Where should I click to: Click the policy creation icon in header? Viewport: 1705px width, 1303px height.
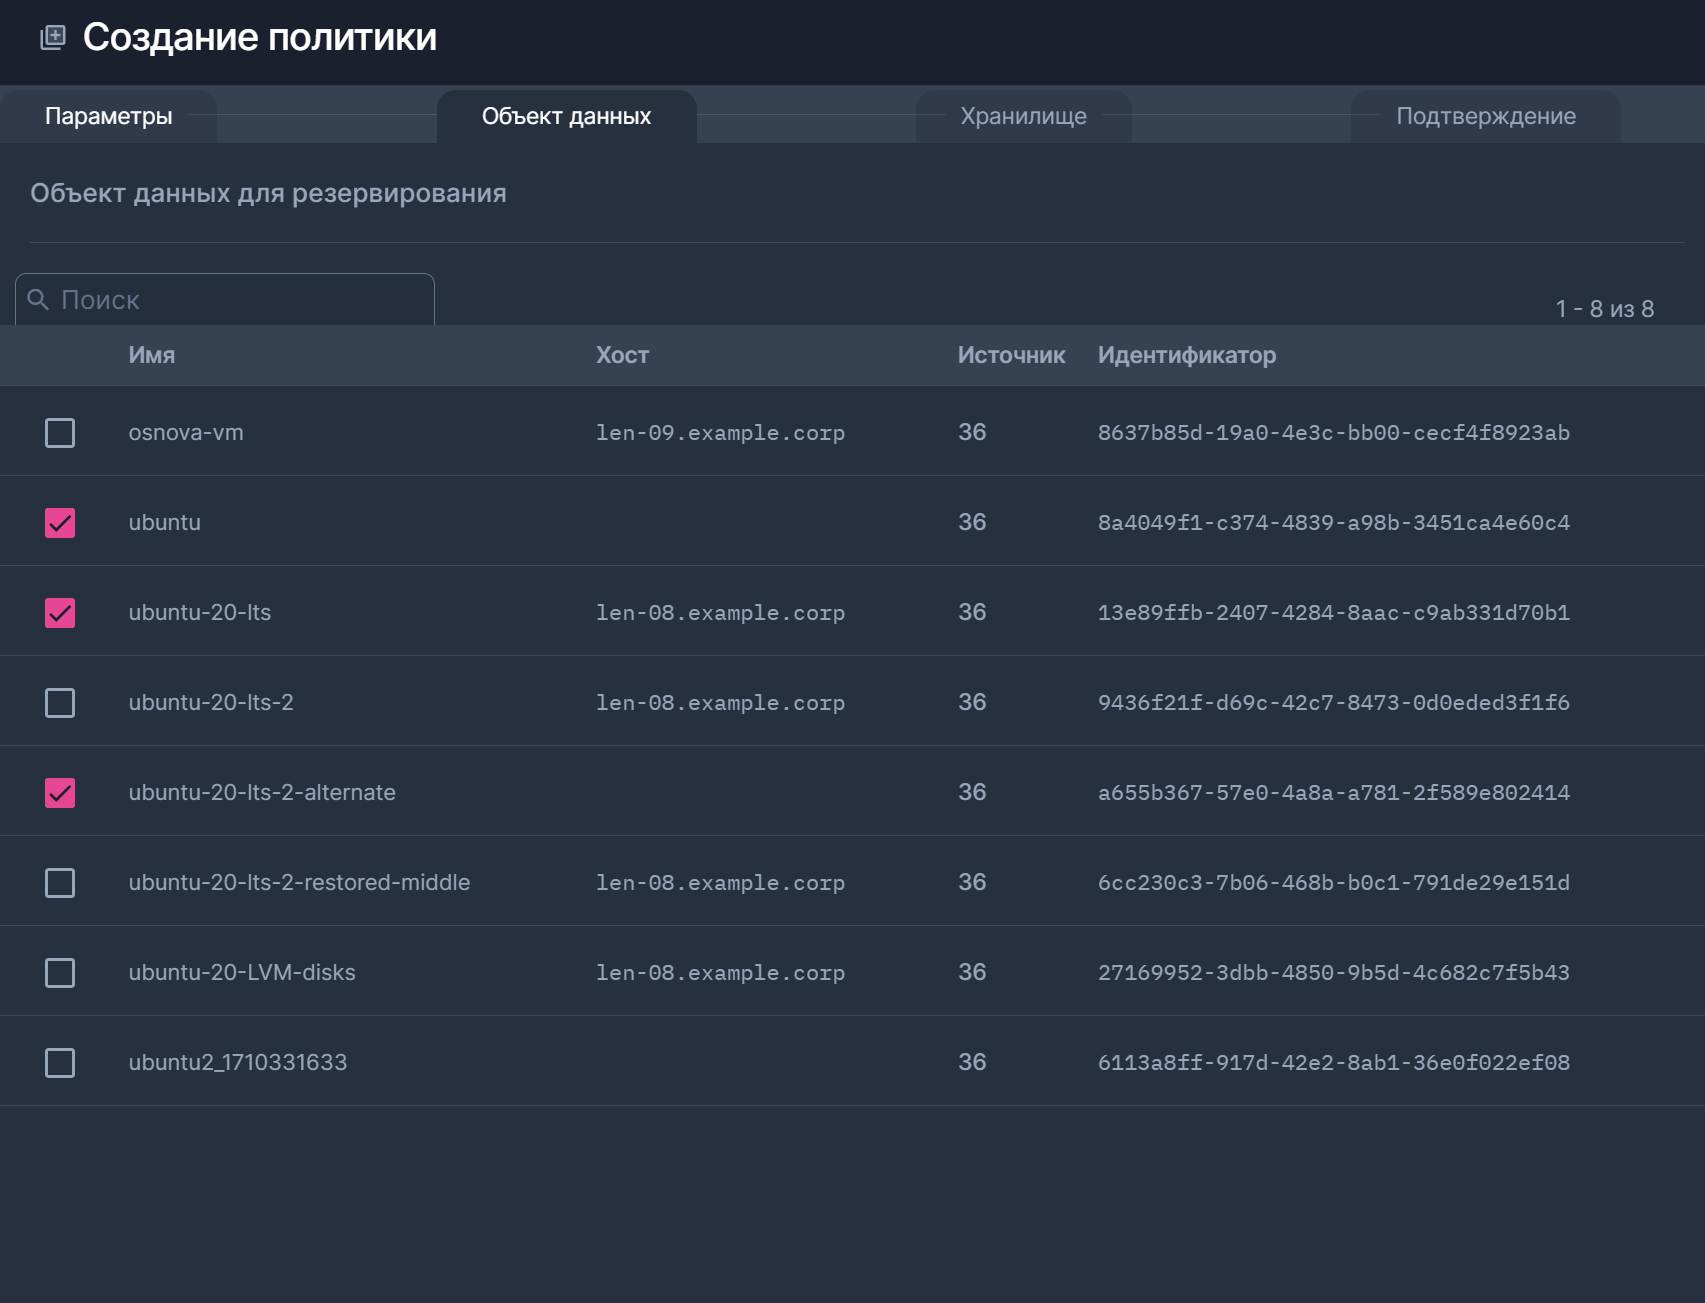(x=52, y=38)
